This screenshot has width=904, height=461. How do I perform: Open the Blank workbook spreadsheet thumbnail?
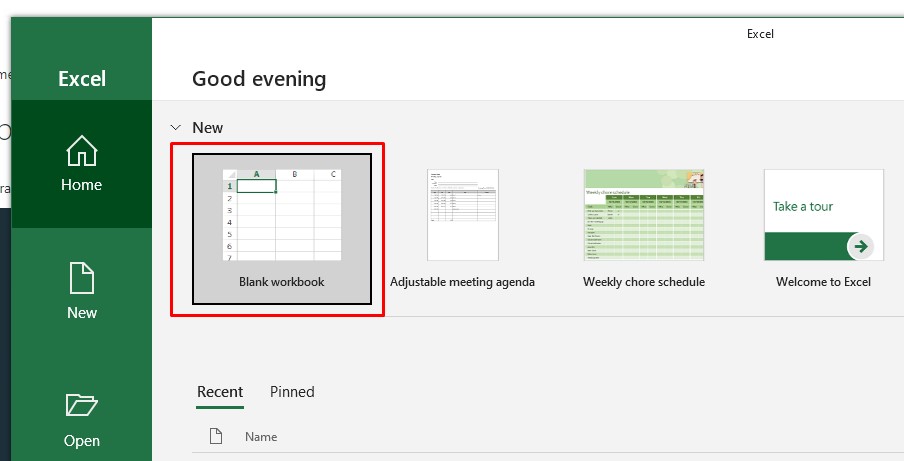281,214
